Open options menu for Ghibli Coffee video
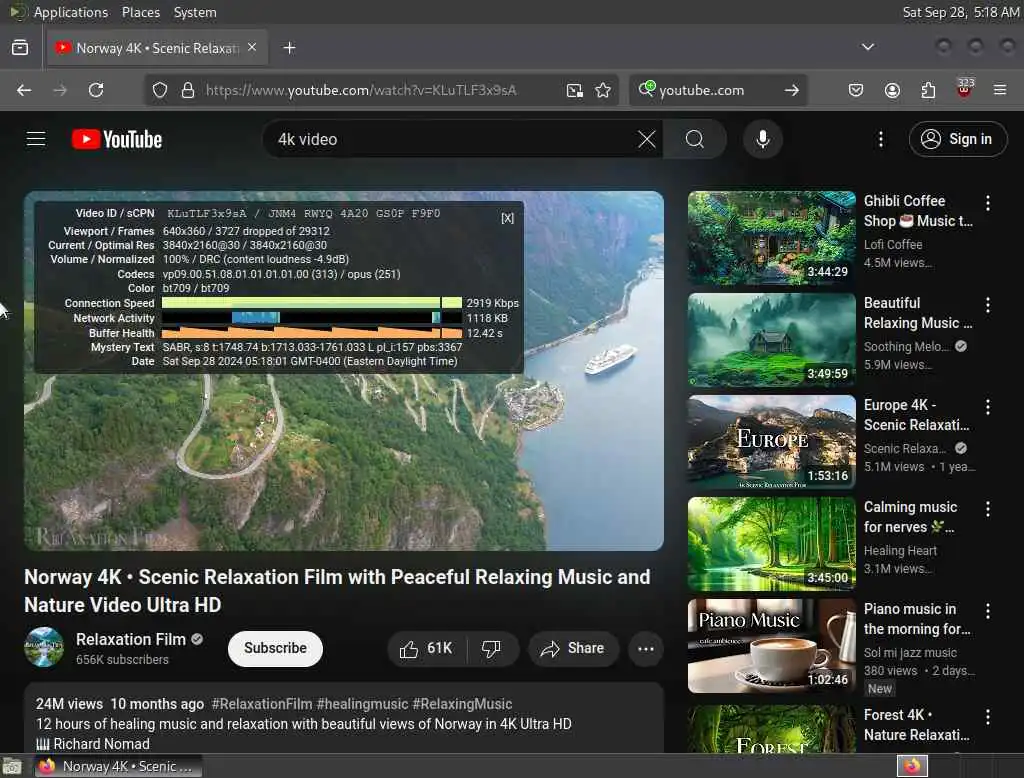Viewport: 1024px width, 778px height. coord(987,203)
